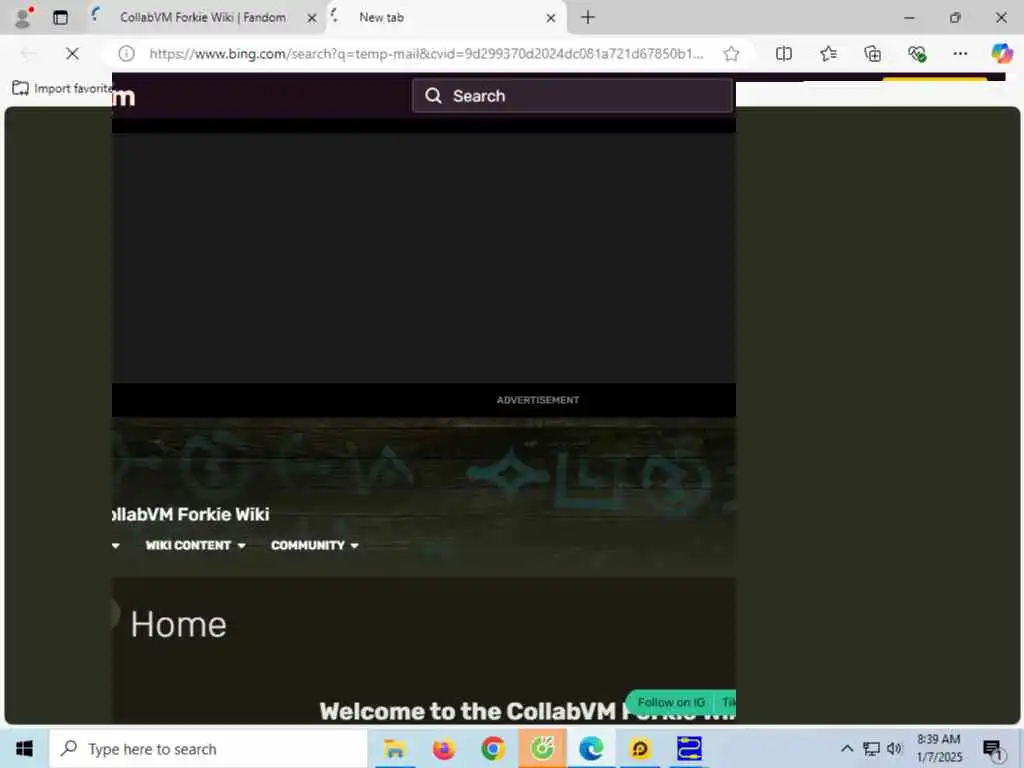Stop loading the page
This screenshot has height=768, width=1024.
[72, 54]
